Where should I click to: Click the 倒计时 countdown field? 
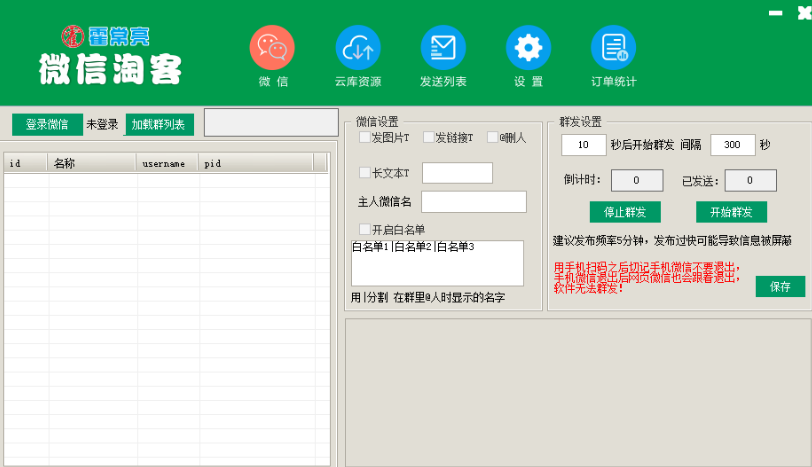click(x=637, y=180)
